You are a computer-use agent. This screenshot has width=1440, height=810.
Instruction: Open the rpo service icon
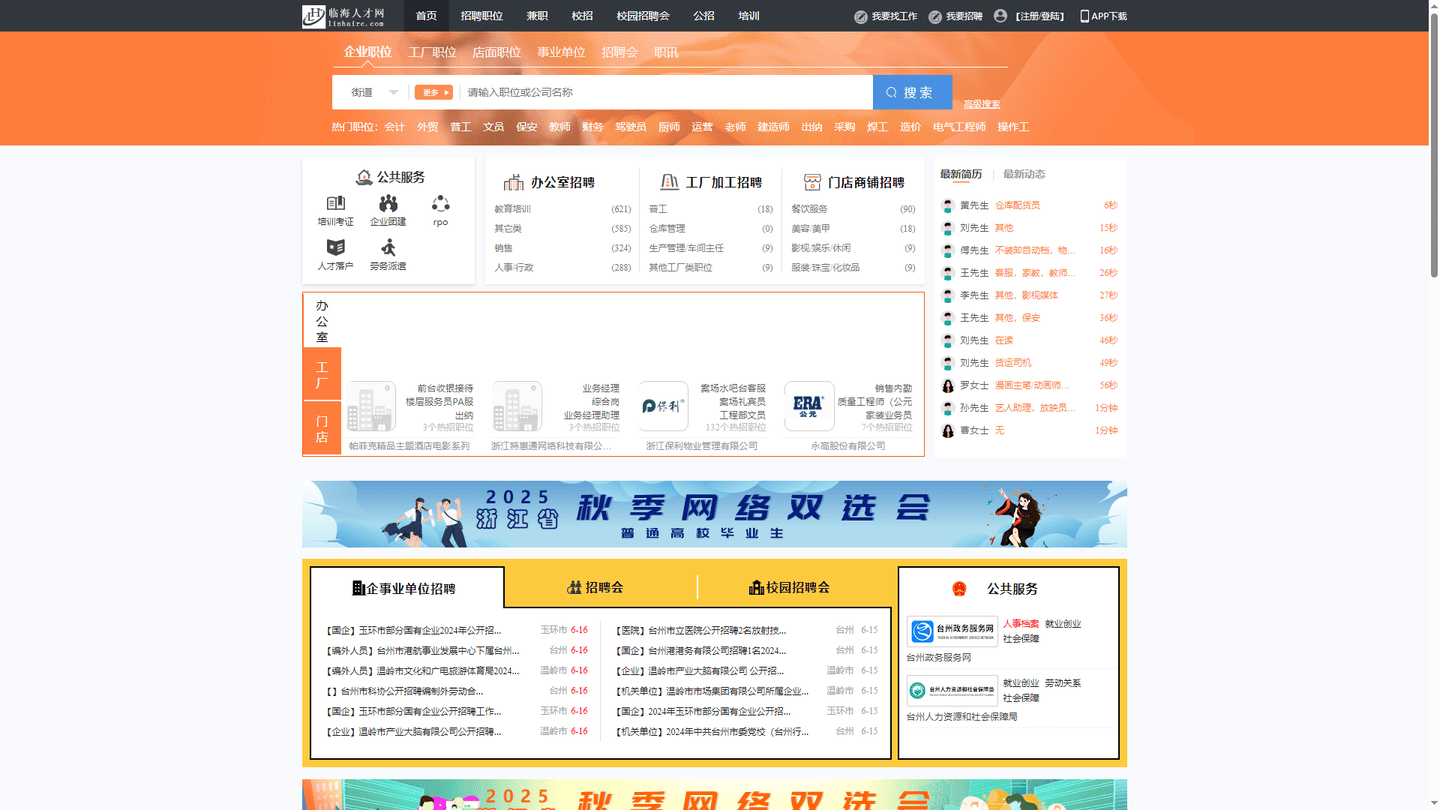point(441,204)
